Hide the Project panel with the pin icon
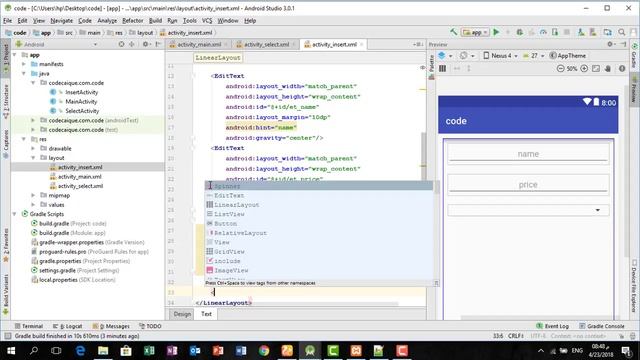The height and width of the screenshot is (360, 640). pos(158,44)
